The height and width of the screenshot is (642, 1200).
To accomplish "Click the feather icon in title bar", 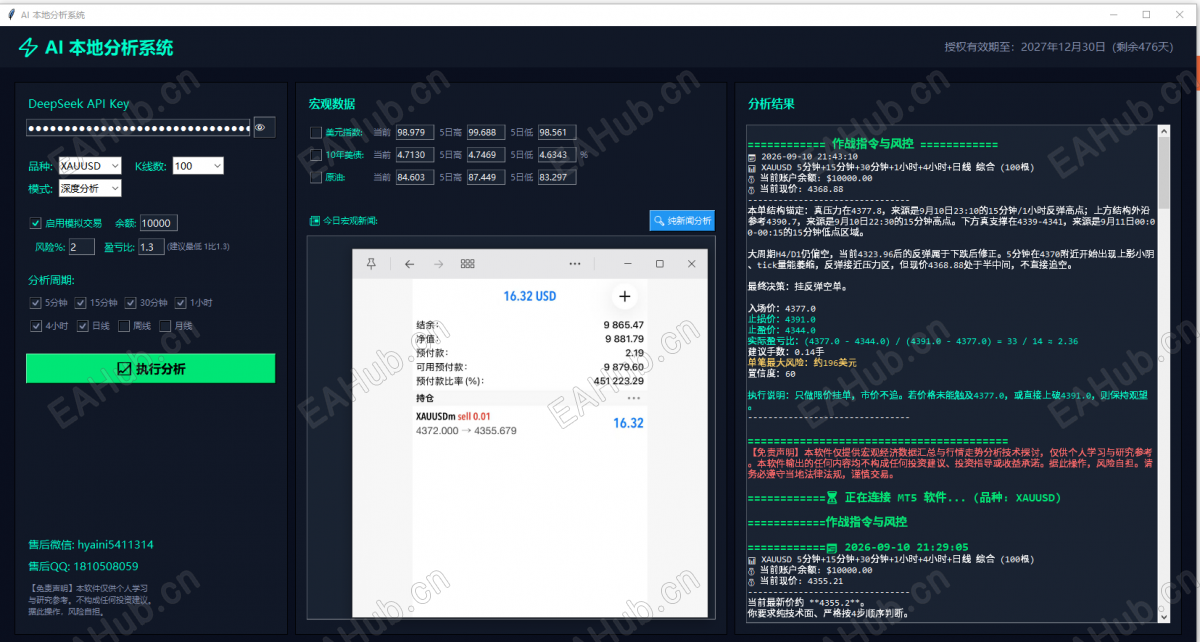I will [11, 14].
